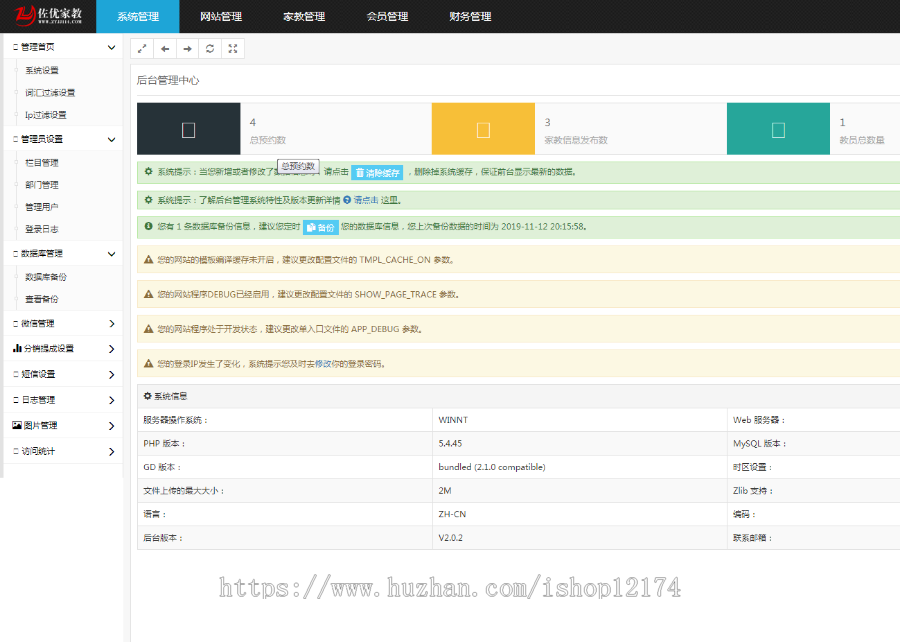
Task: Open the 会员管理 tab
Action: [x=387, y=17]
